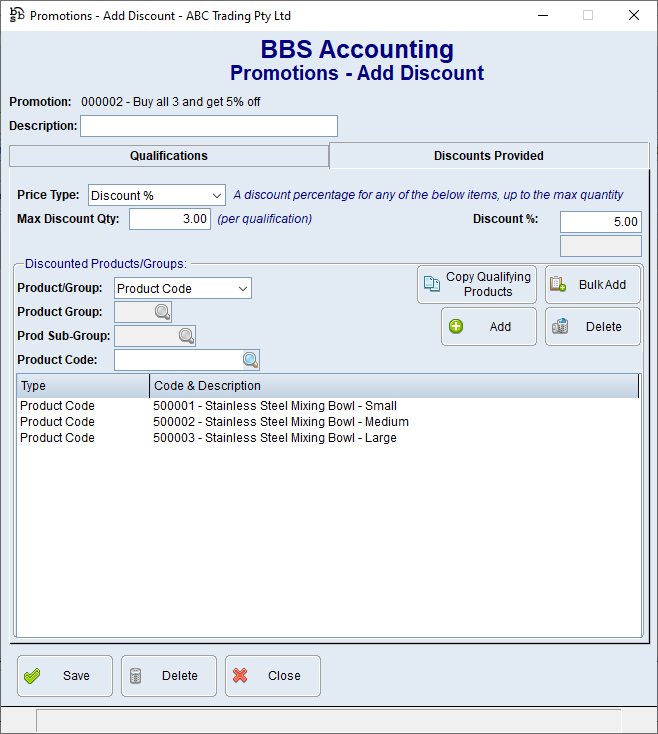
Task: Click the Copy Qualifying Products button
Action: point(477,285)
